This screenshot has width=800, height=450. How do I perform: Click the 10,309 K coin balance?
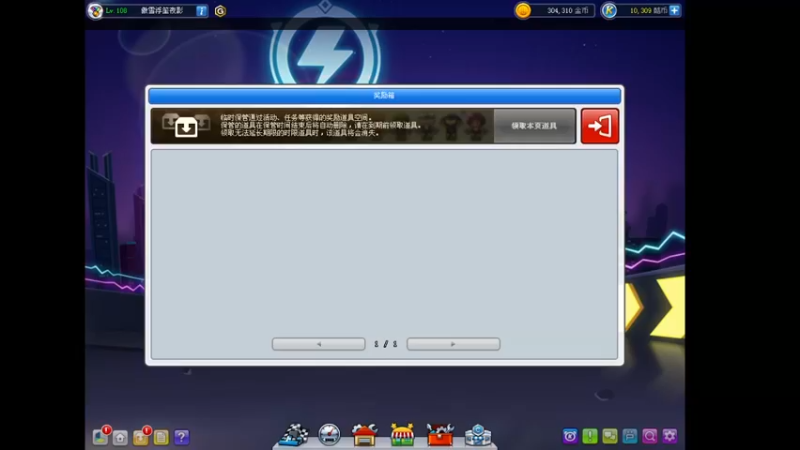click(x=648, y=10)
